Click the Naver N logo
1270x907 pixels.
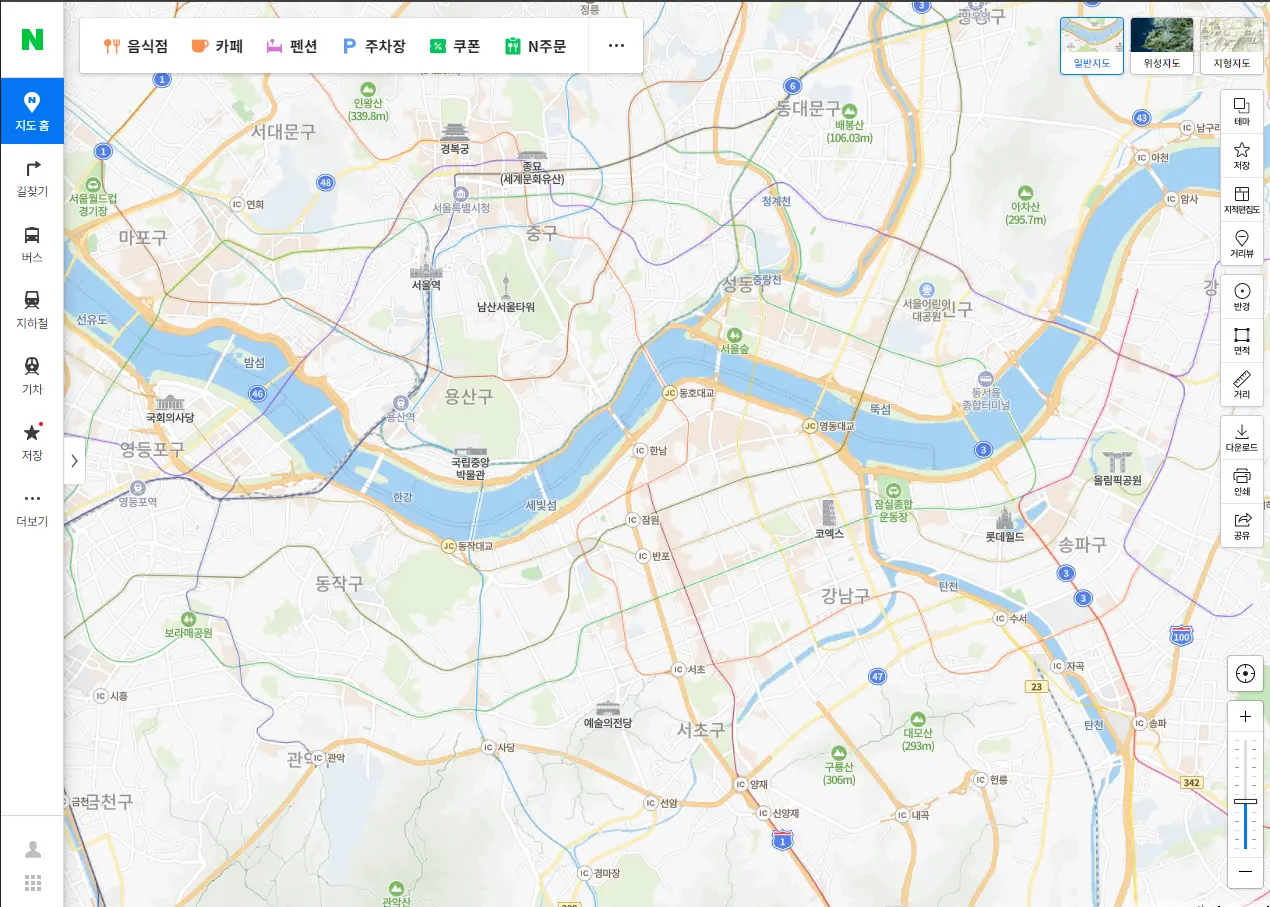pyautogui.click(x=32, y=39)
